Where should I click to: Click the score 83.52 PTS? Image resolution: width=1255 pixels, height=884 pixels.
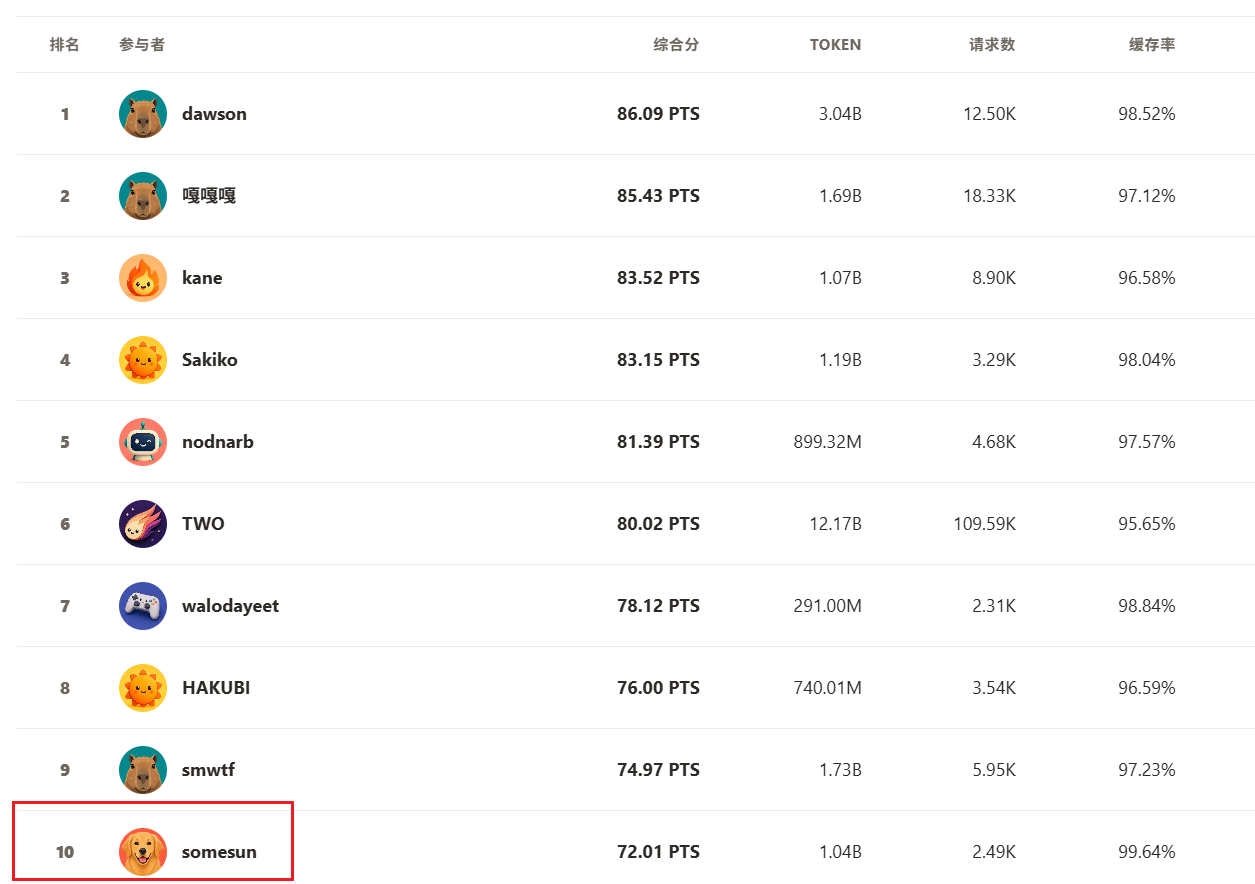tap(658, 278)
